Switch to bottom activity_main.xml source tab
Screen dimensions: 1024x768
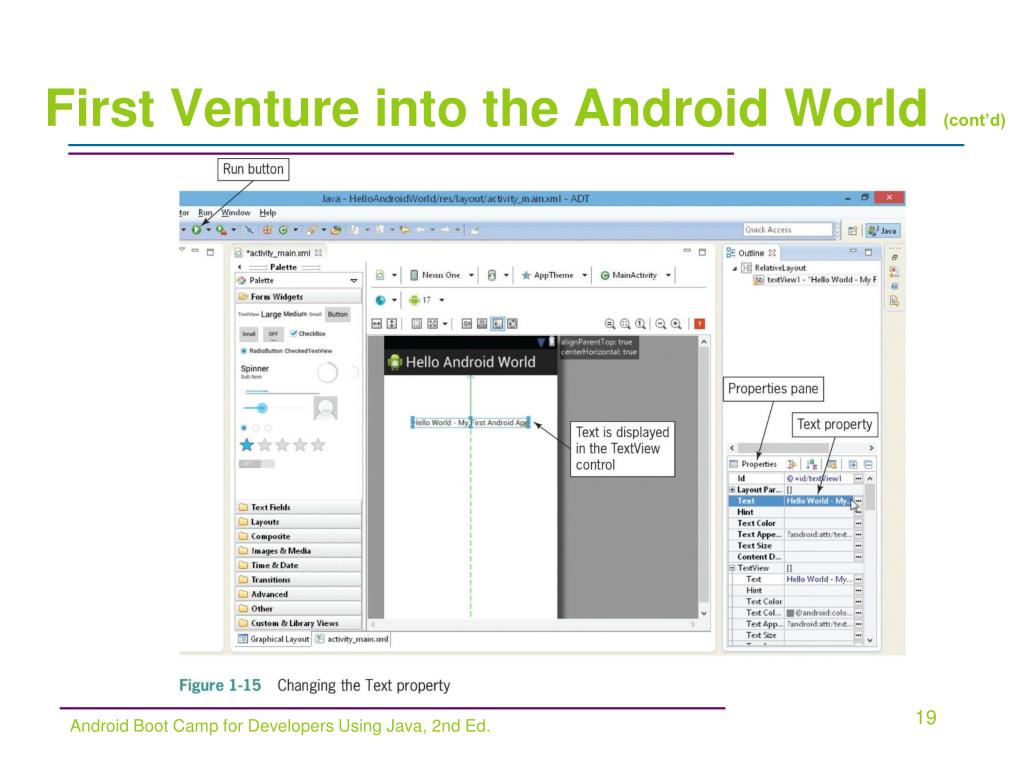click(352, 639)
